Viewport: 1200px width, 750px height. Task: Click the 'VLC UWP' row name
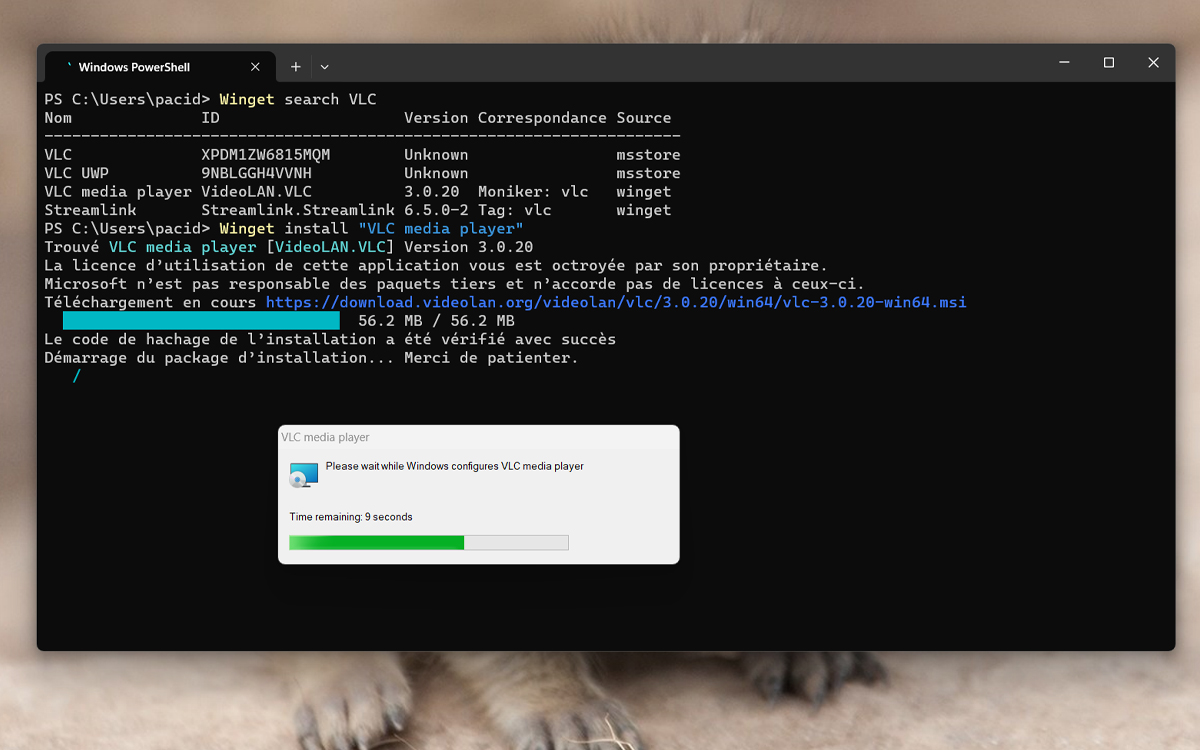click(x=77, y=173)
